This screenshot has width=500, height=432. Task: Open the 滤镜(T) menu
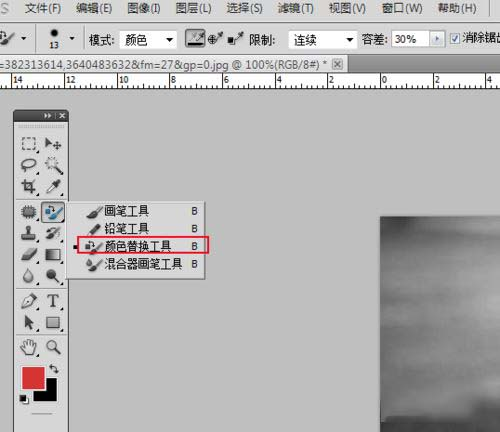click(296, 8)
